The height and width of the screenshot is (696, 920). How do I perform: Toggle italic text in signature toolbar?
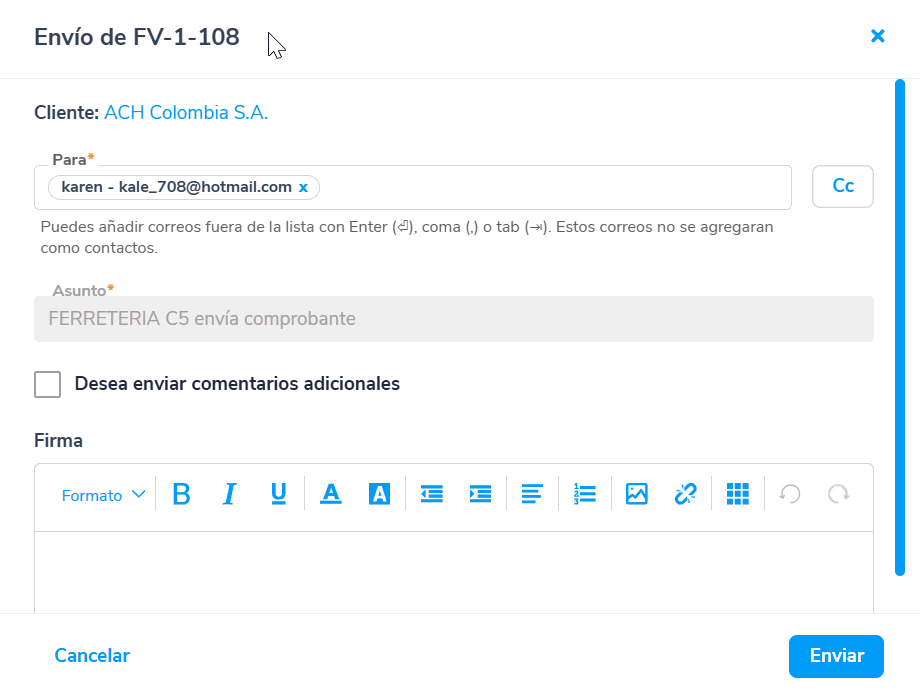coord(229,494)
